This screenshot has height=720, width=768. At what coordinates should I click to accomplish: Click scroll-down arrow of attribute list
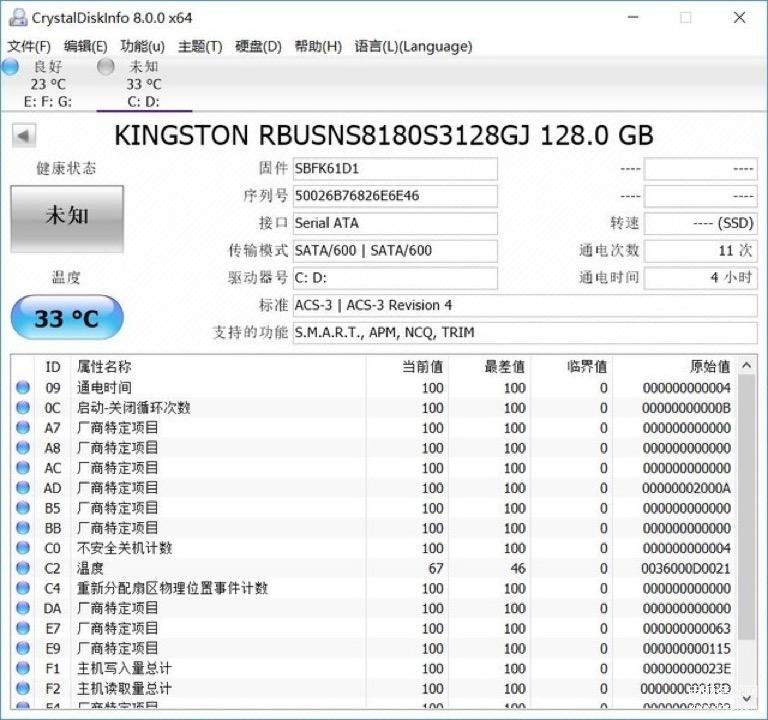click(746, 698)
